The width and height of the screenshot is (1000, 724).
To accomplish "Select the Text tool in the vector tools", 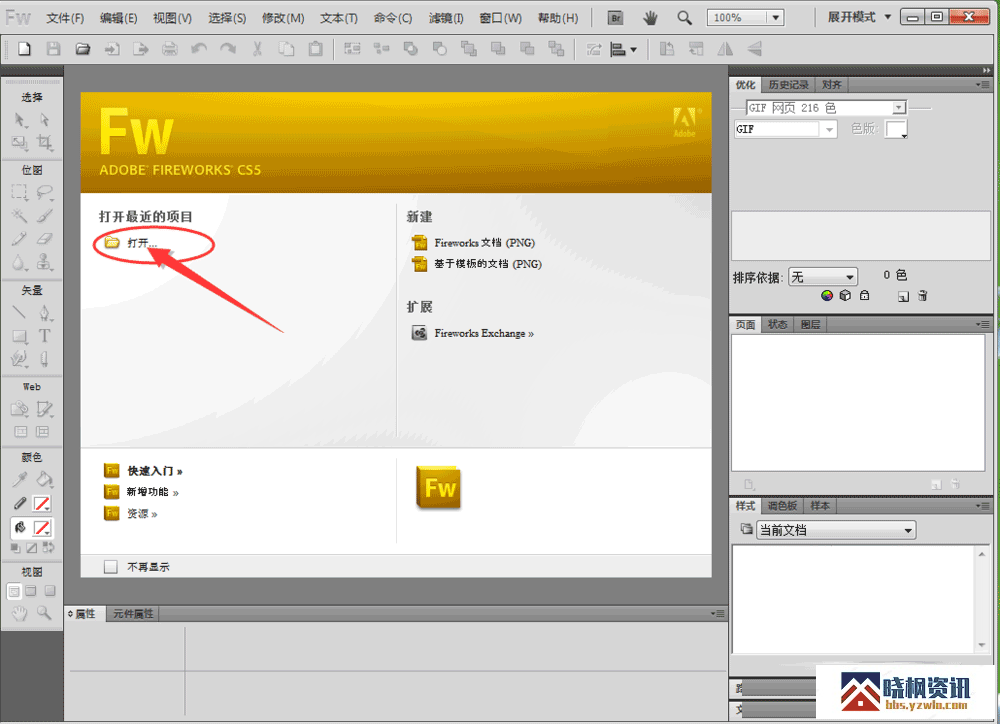I will [x=44, y=337].
